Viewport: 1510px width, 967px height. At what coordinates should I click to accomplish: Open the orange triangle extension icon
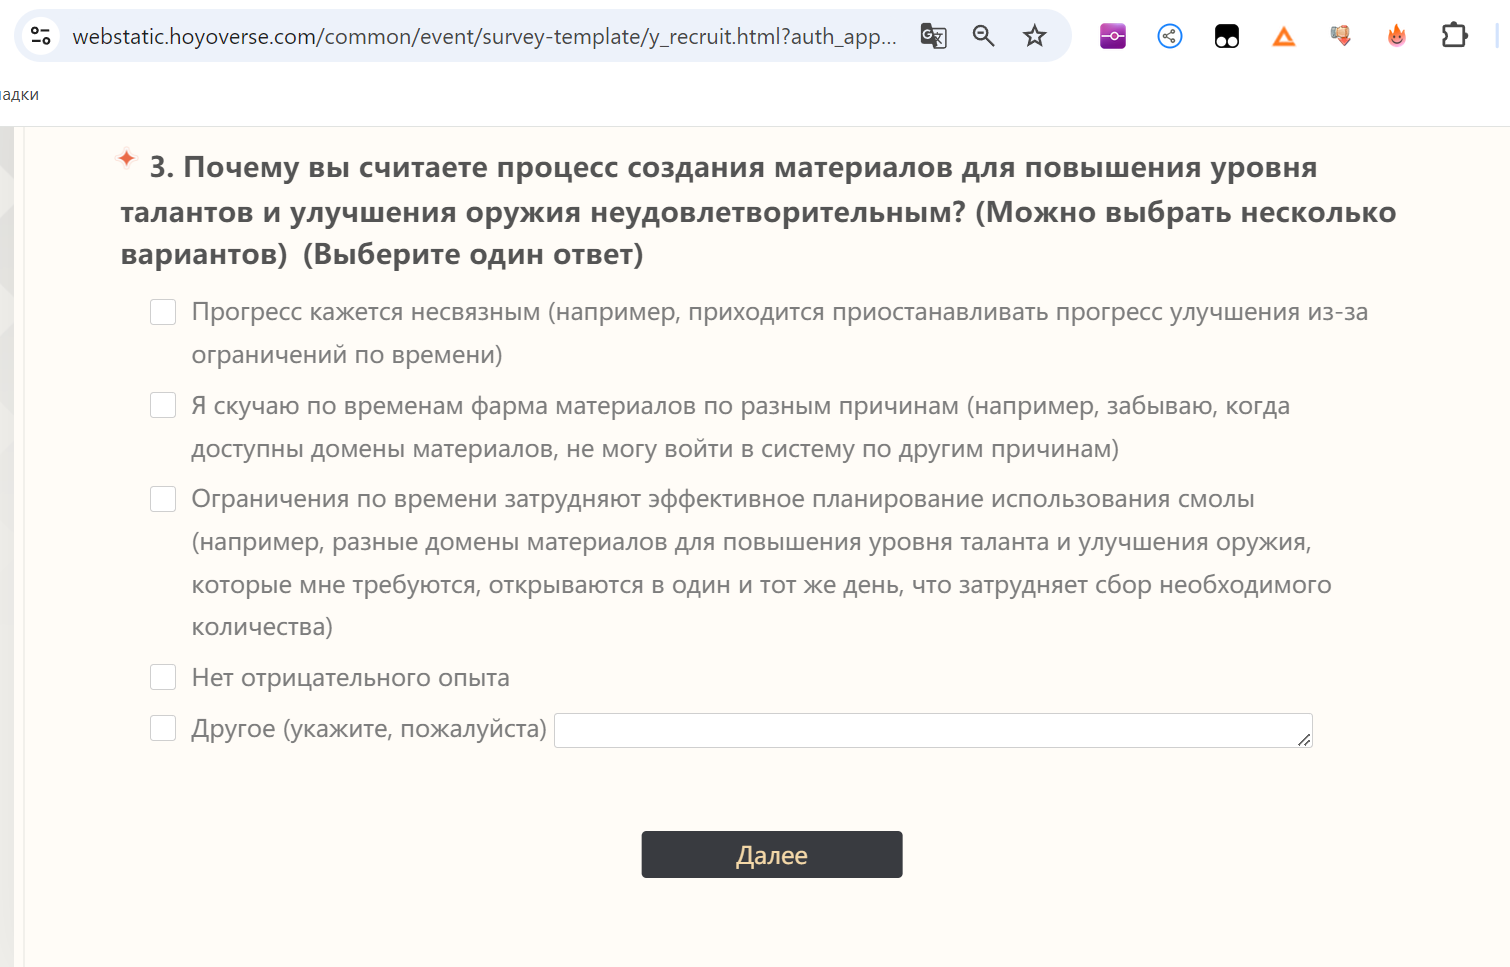[1283, 37]
